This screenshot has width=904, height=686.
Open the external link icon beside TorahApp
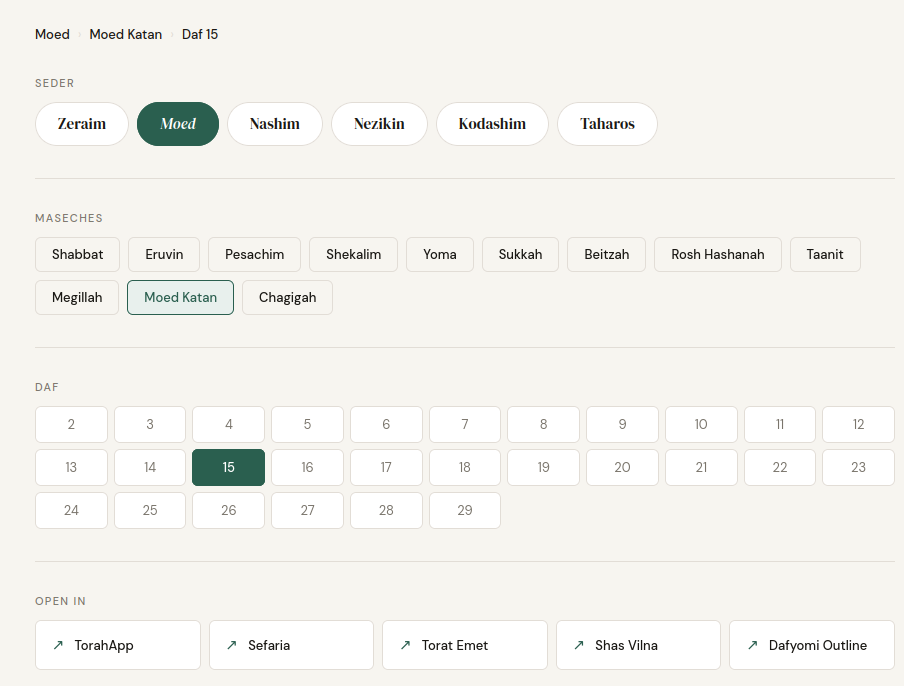coord(57,645)
